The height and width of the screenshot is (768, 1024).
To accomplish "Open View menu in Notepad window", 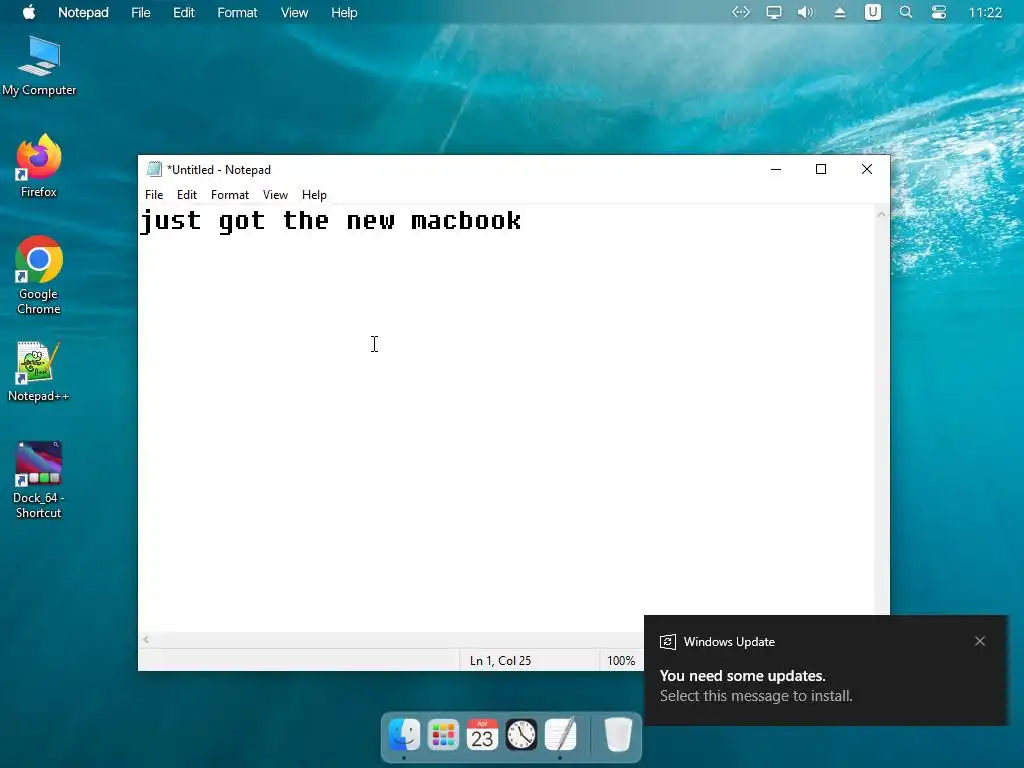I will (275, 195).
